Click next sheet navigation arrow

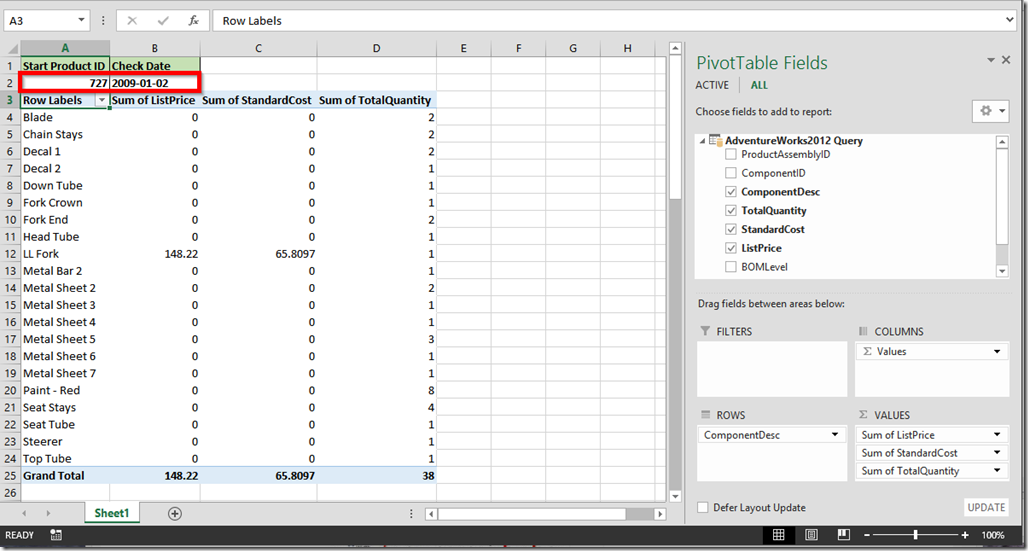(48, 513)
